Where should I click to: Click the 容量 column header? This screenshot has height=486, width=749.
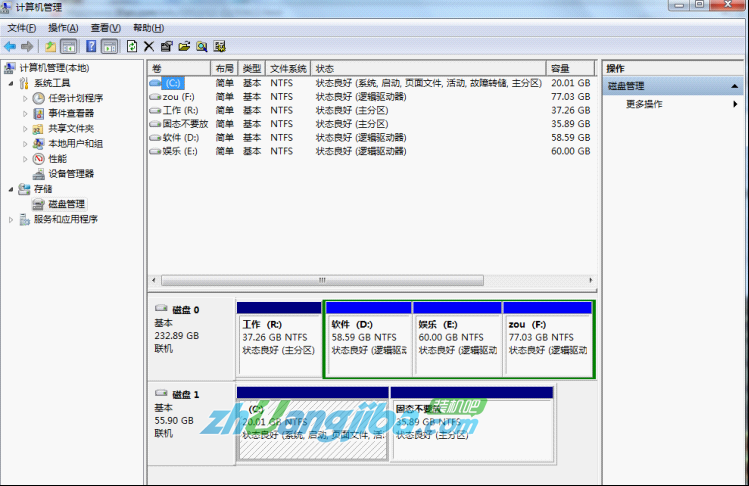570,68
